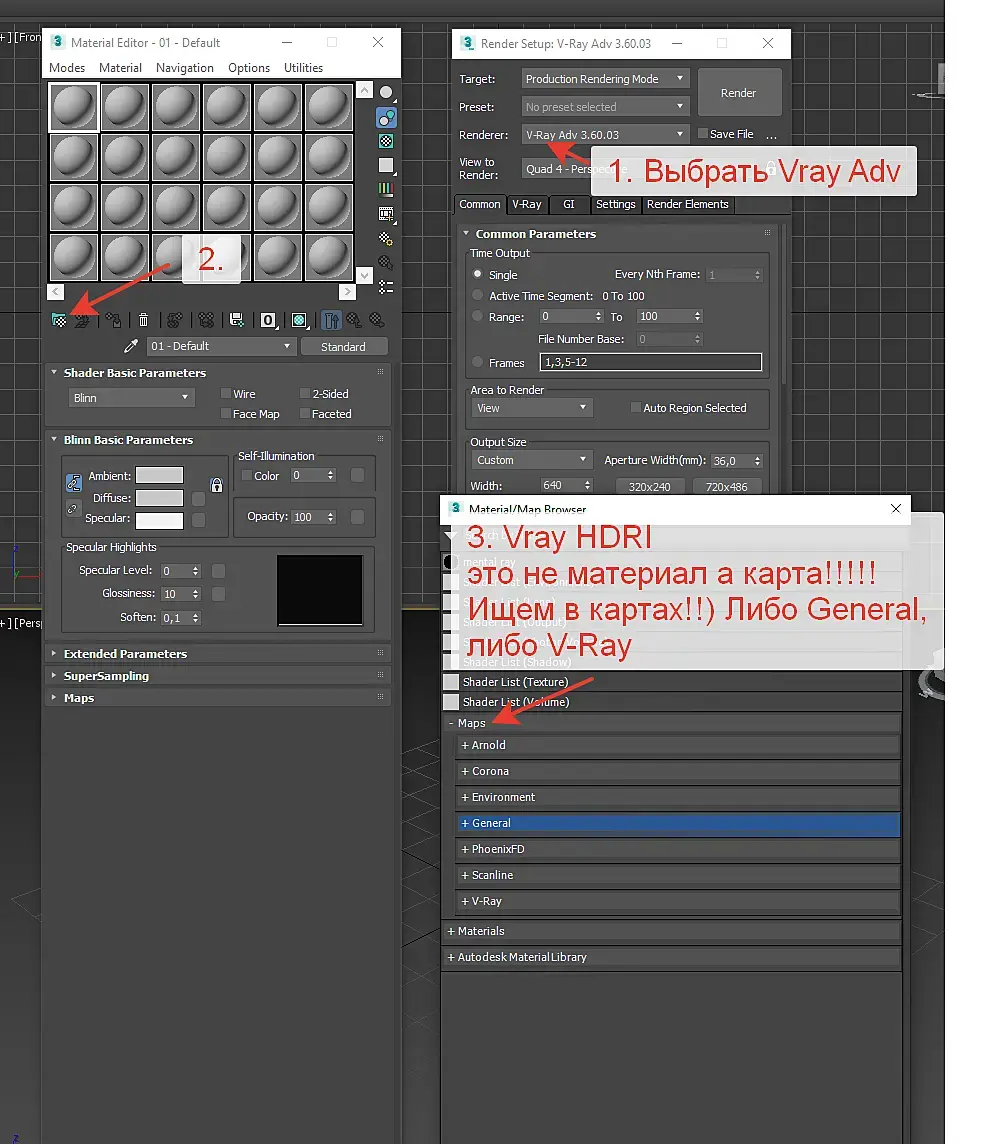Click the Make Unique icon

click(206, 320)
